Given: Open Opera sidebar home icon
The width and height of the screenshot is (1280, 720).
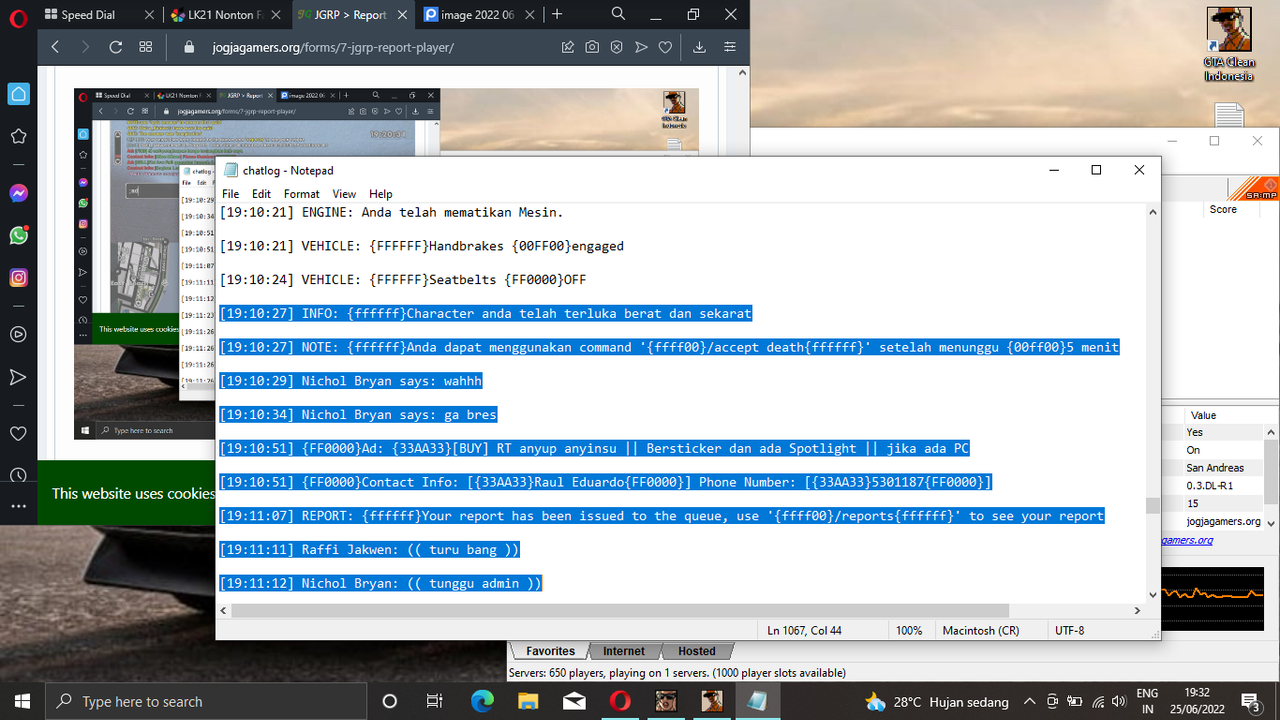Looking at the screenshot, I should (x=18, y=94).
